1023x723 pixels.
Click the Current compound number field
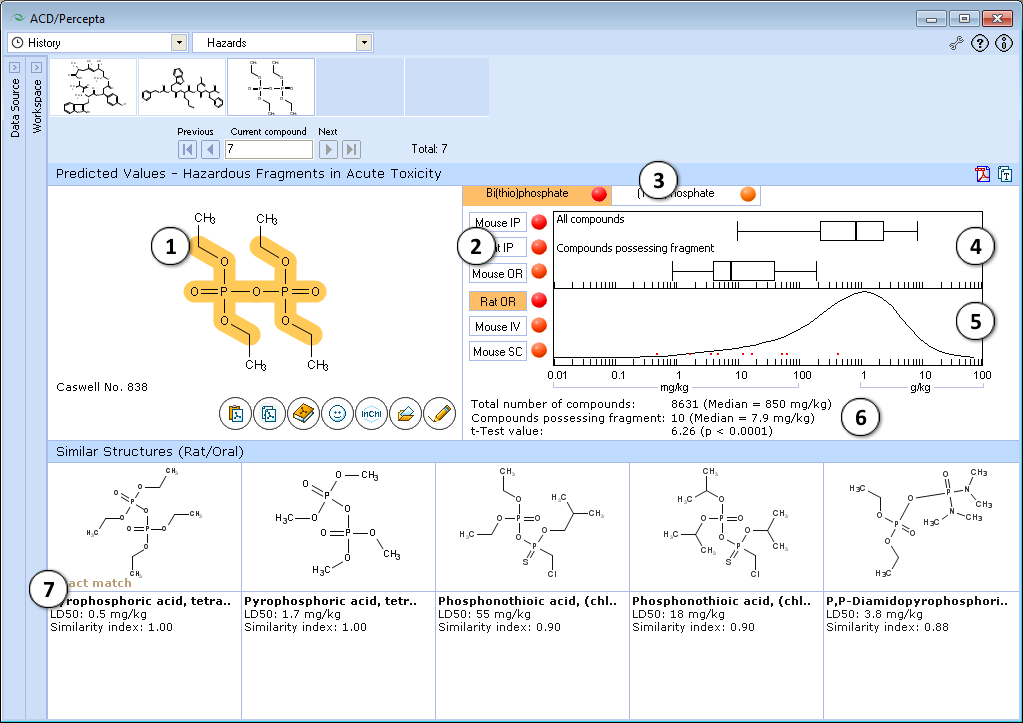click(x=269, y=149)
